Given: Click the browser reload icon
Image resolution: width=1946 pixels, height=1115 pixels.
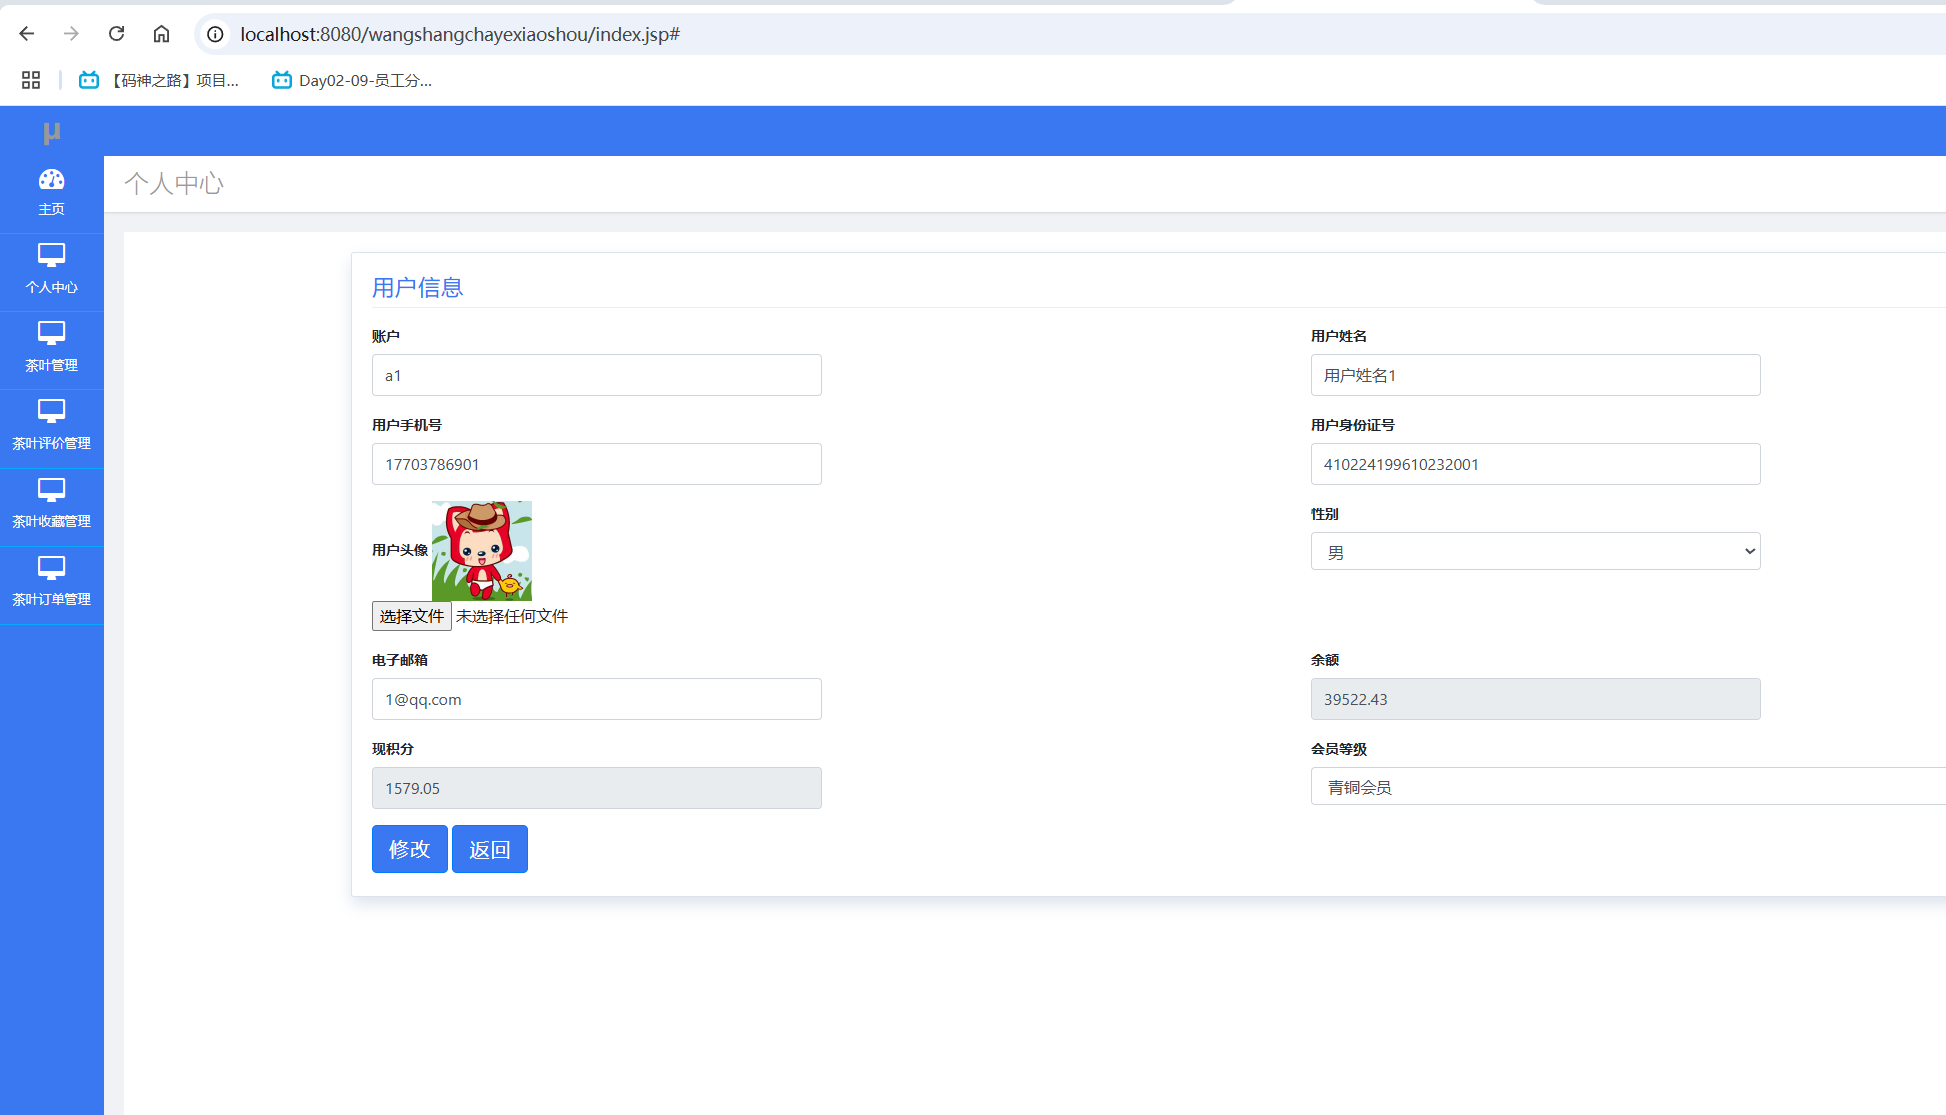Looking at the screenshot, I should pos(116,34).
